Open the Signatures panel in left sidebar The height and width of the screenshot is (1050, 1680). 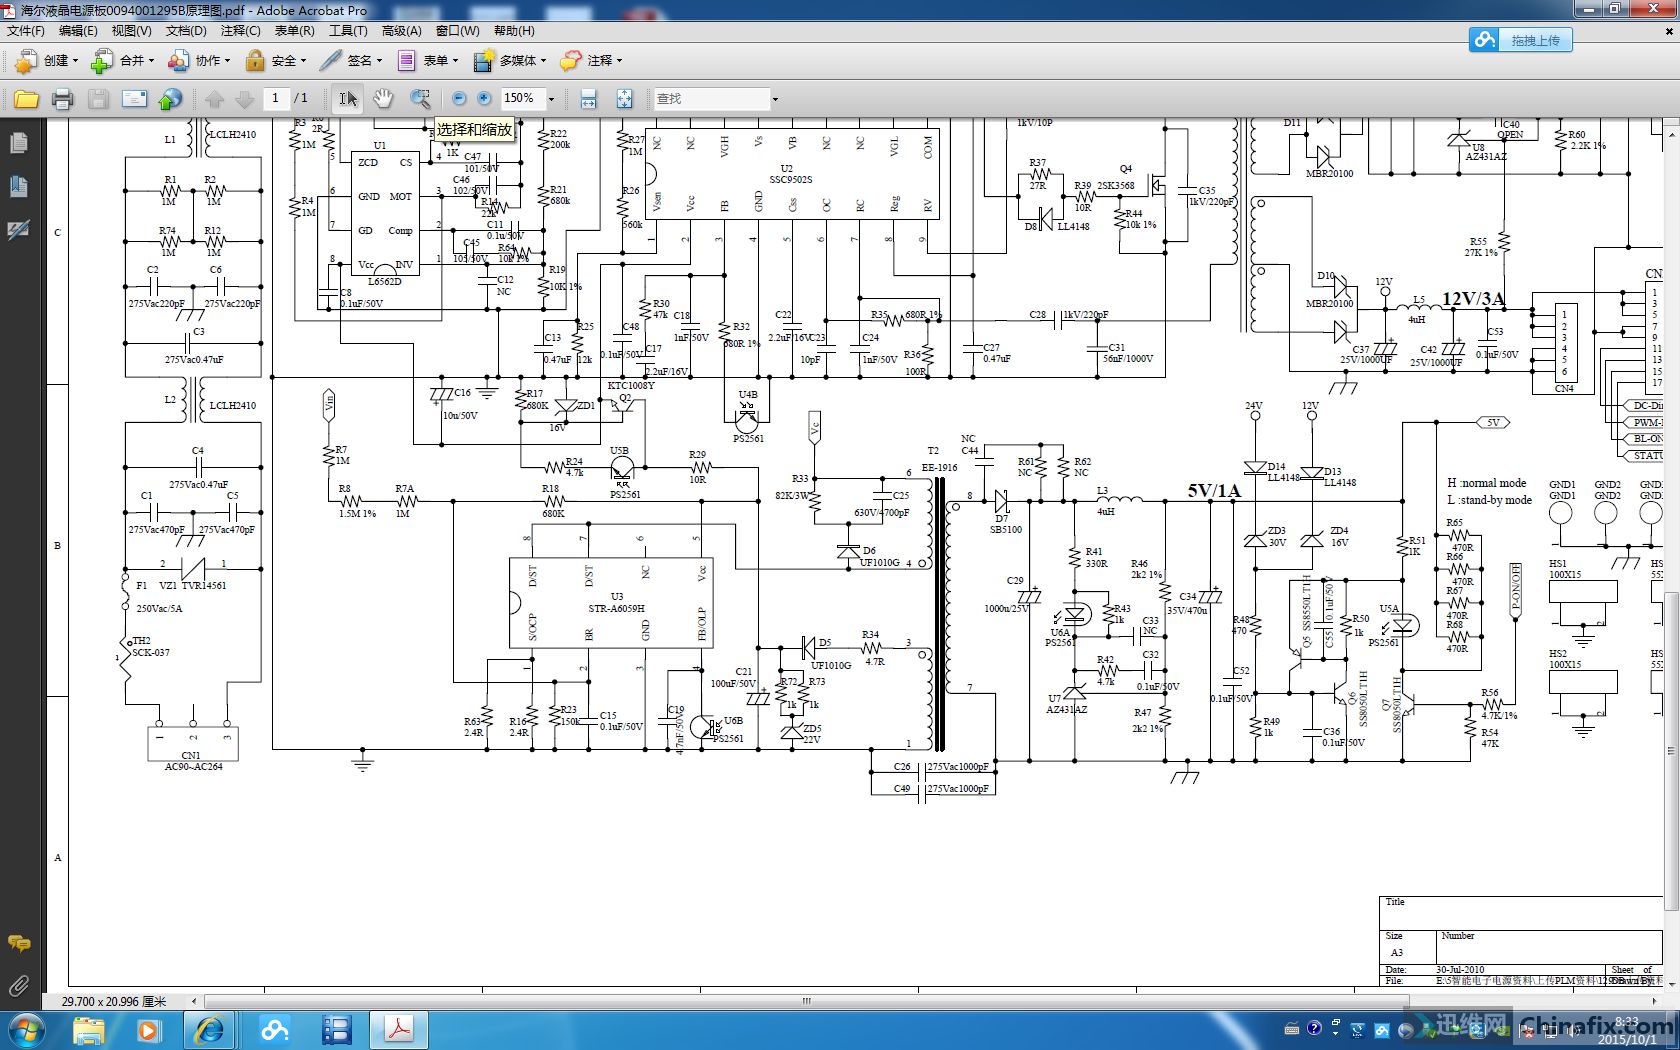coord(18,230)
